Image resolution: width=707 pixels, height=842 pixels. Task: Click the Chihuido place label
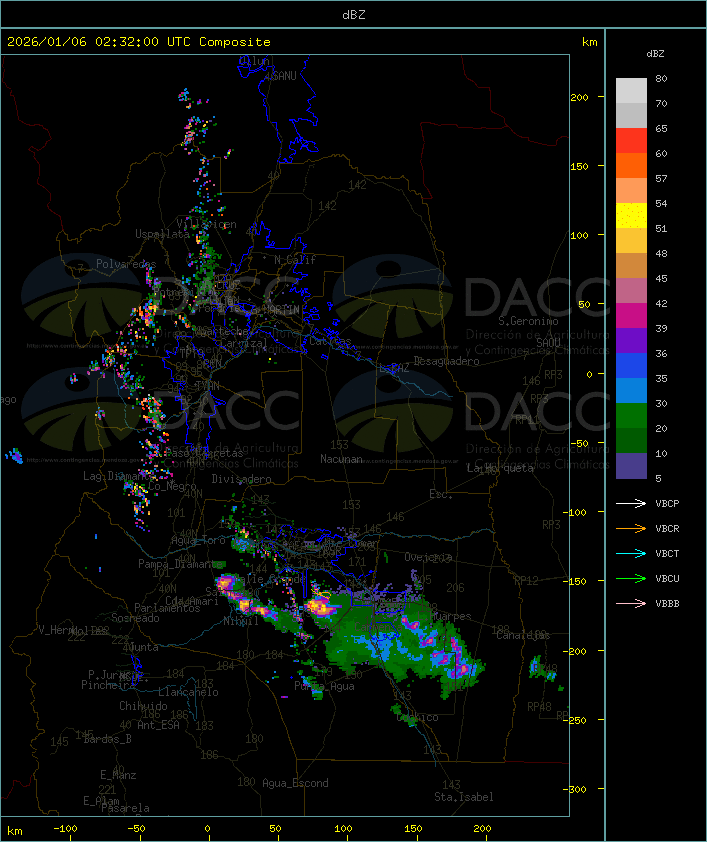(143, 706)
